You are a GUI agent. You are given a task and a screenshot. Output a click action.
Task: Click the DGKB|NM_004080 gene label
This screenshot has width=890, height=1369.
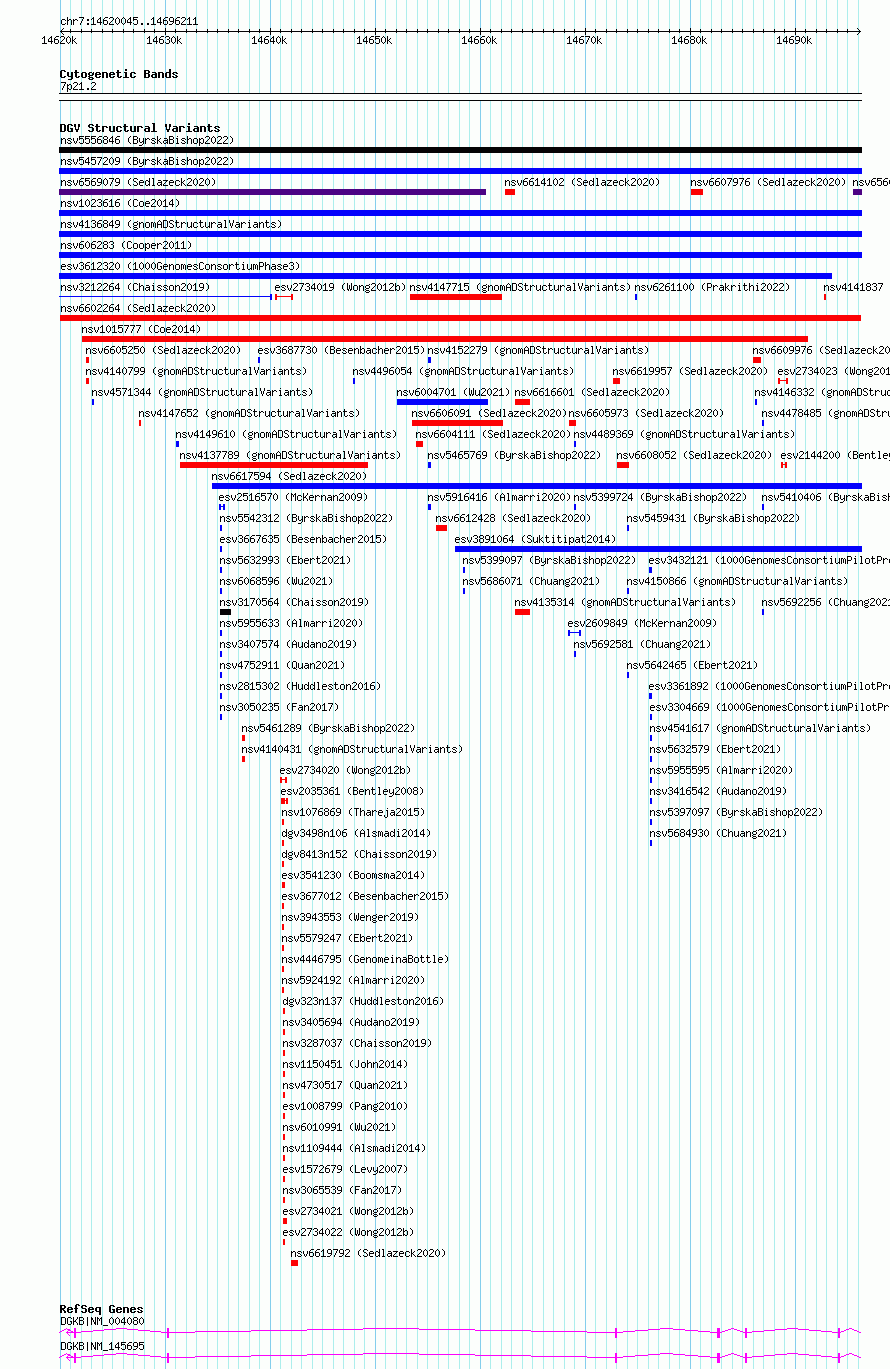pyautogui.click(x=102, y=1321)
